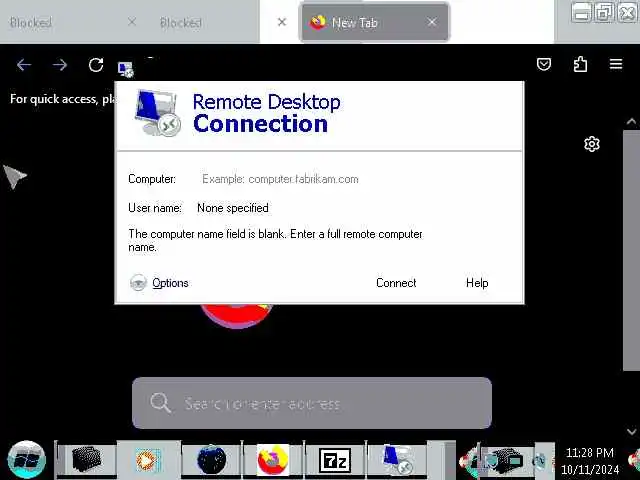640x480 pixels.
Task: Expand Options in Remote Desktop Connection
Action: [x=159, y=282]
